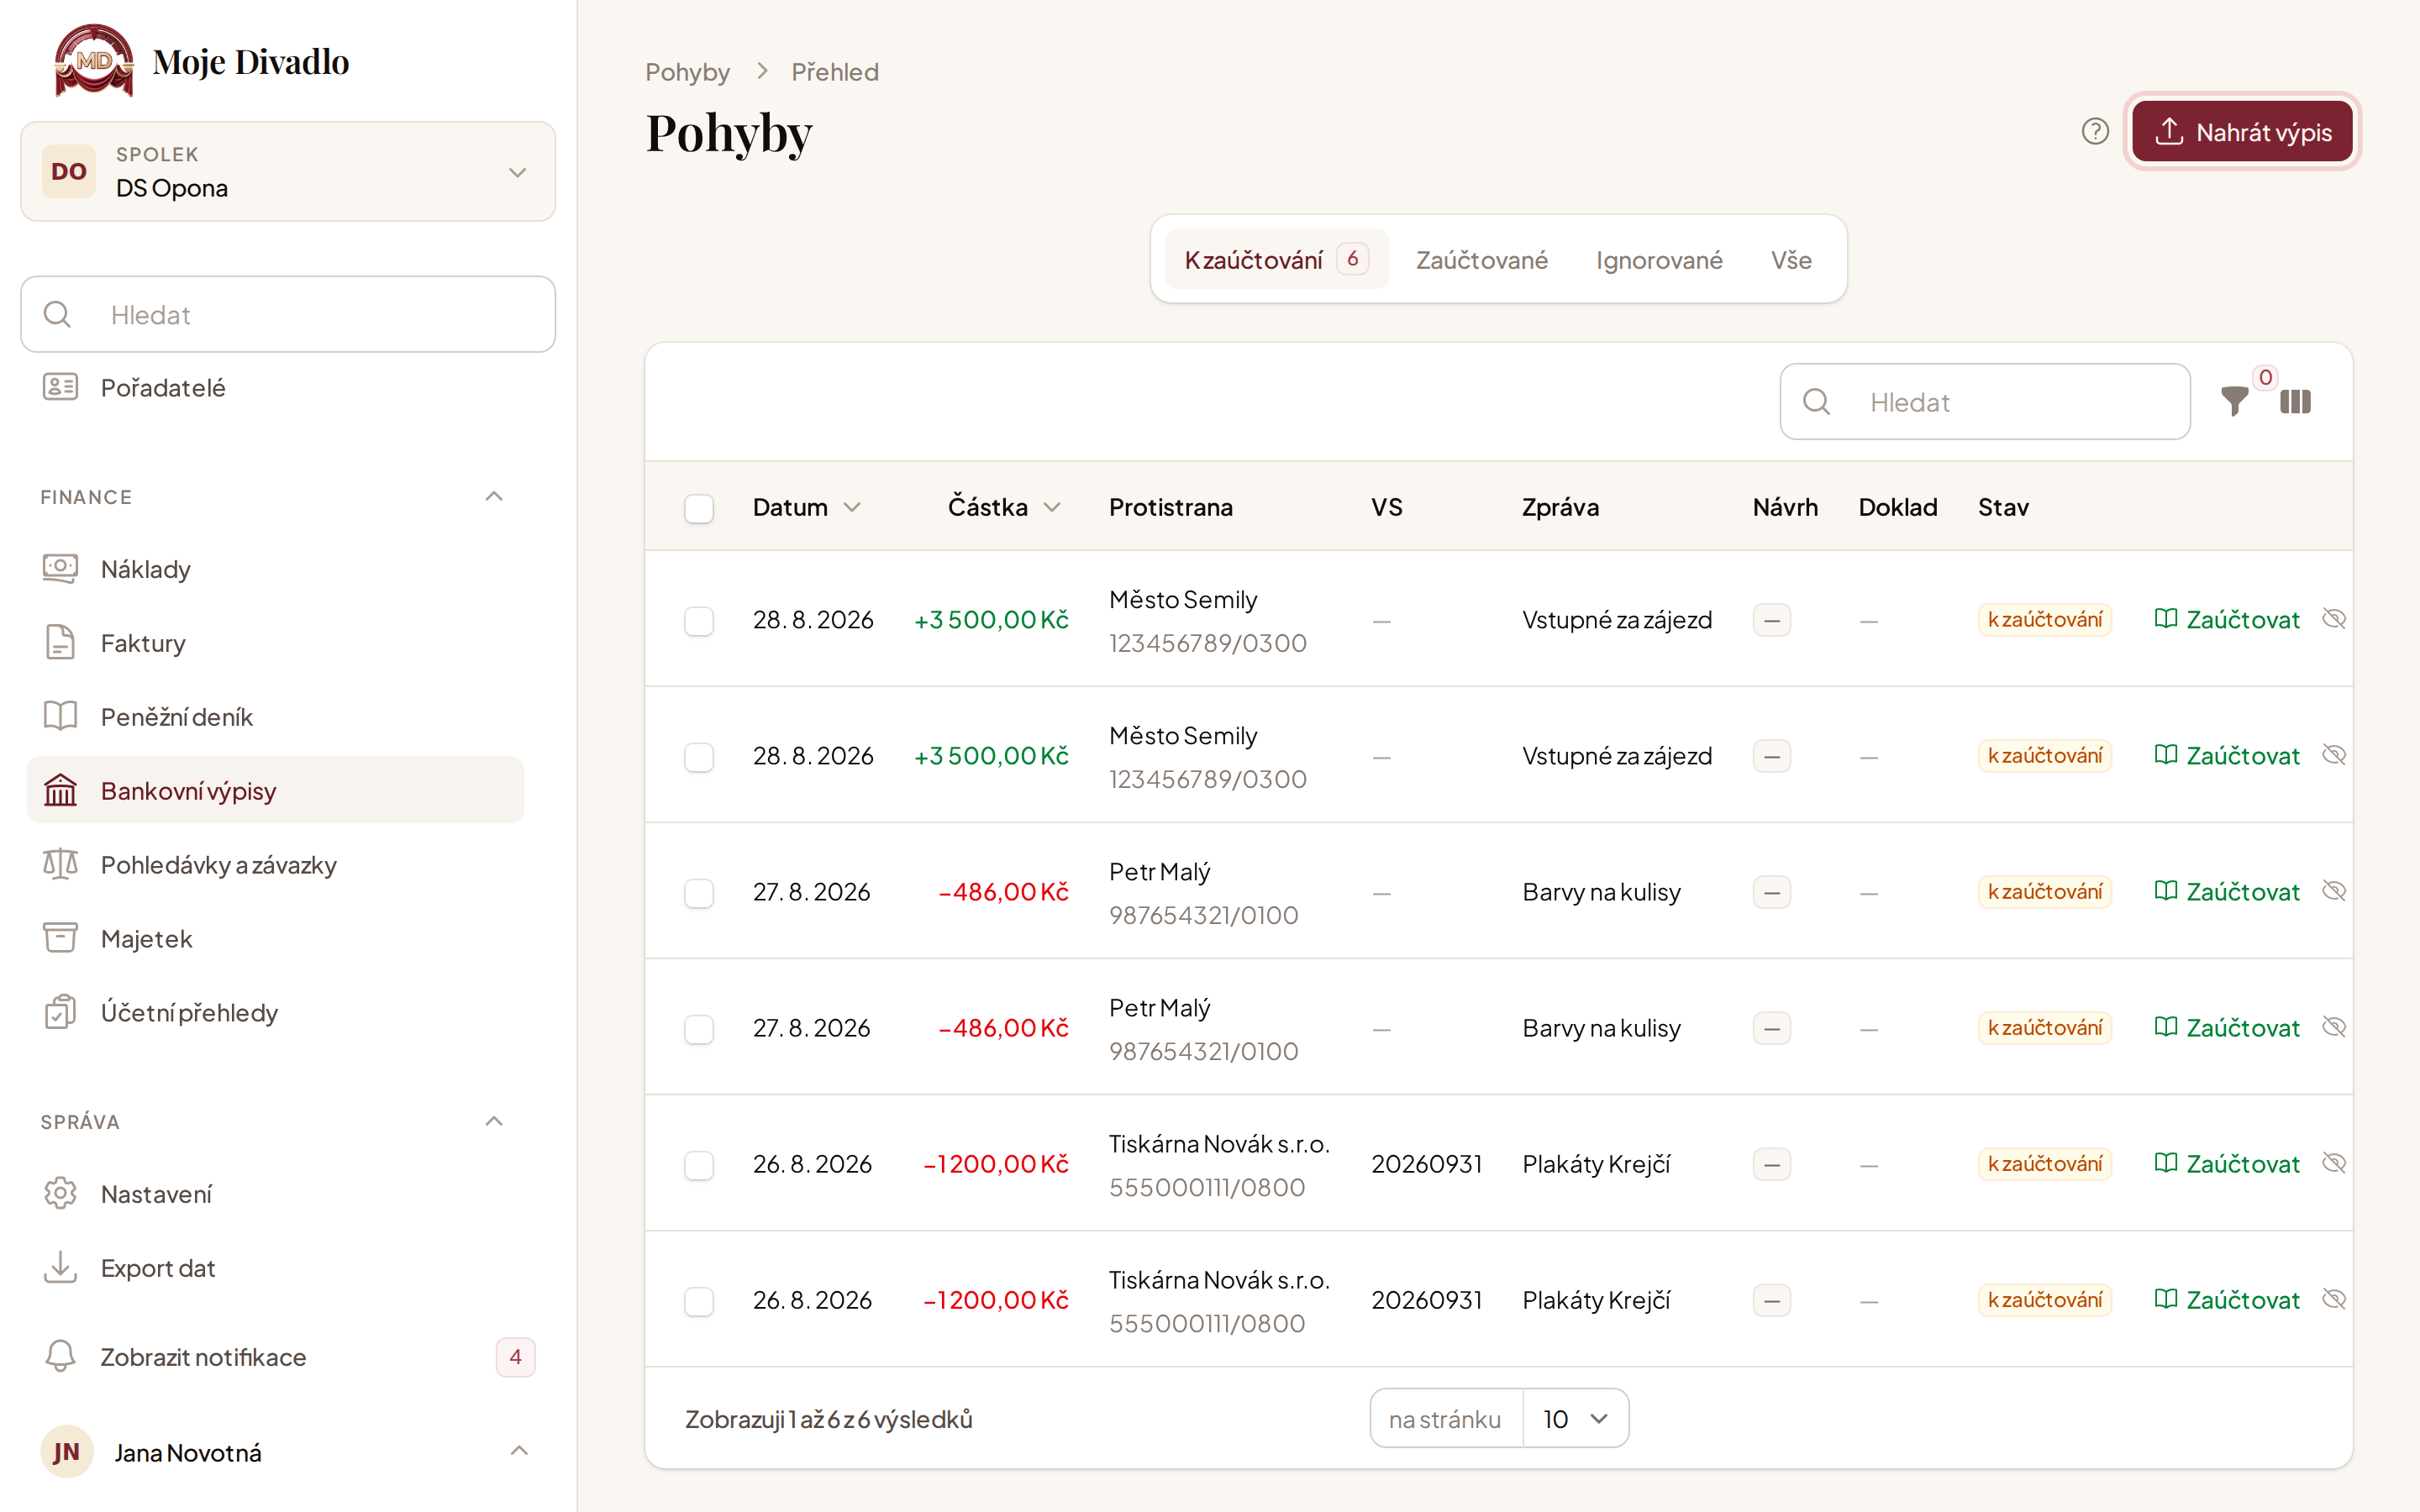Click the help question mark icon
Viewport: 2420px width, 1512px height.
coord(2095,132)
